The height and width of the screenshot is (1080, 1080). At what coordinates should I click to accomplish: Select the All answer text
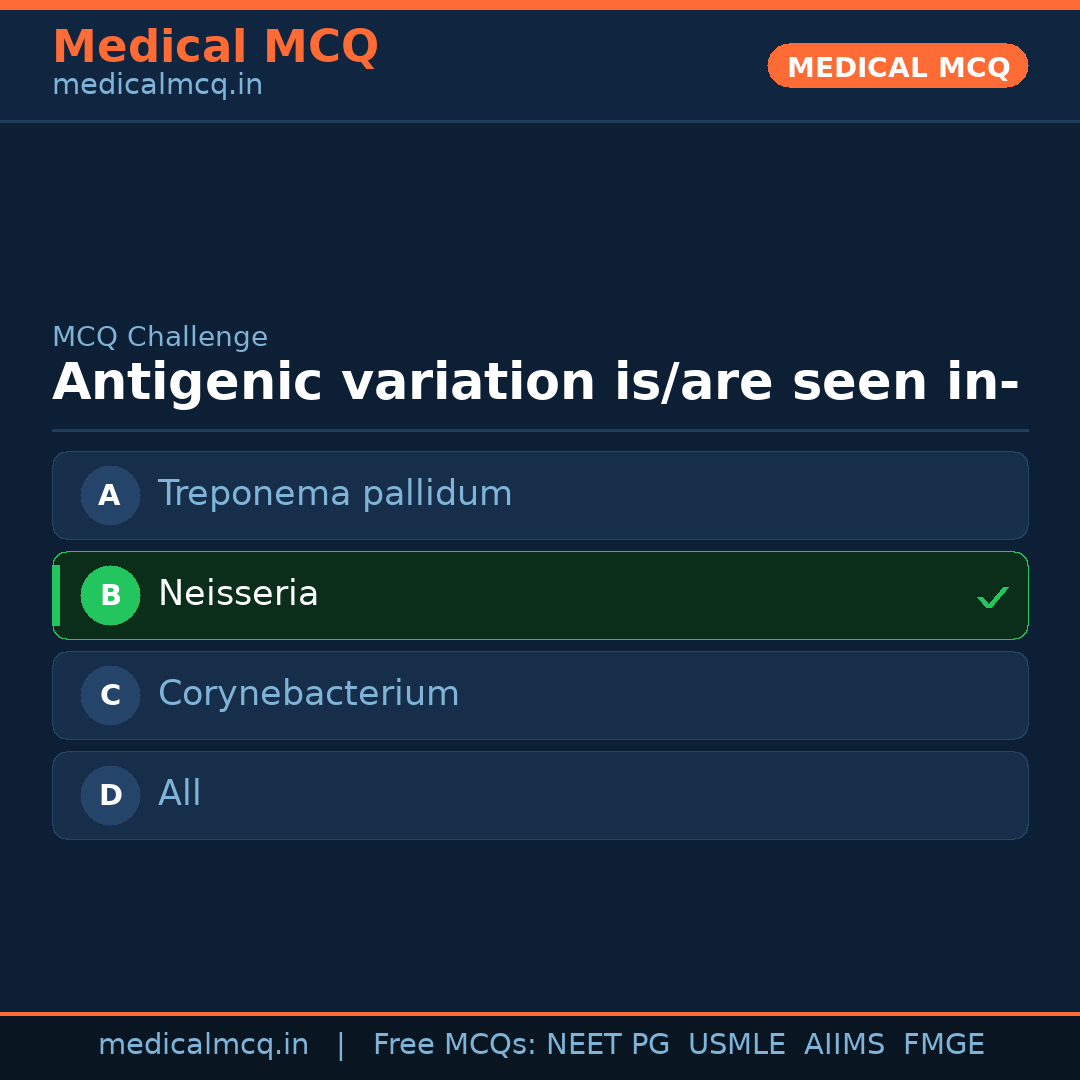point(180,794)
